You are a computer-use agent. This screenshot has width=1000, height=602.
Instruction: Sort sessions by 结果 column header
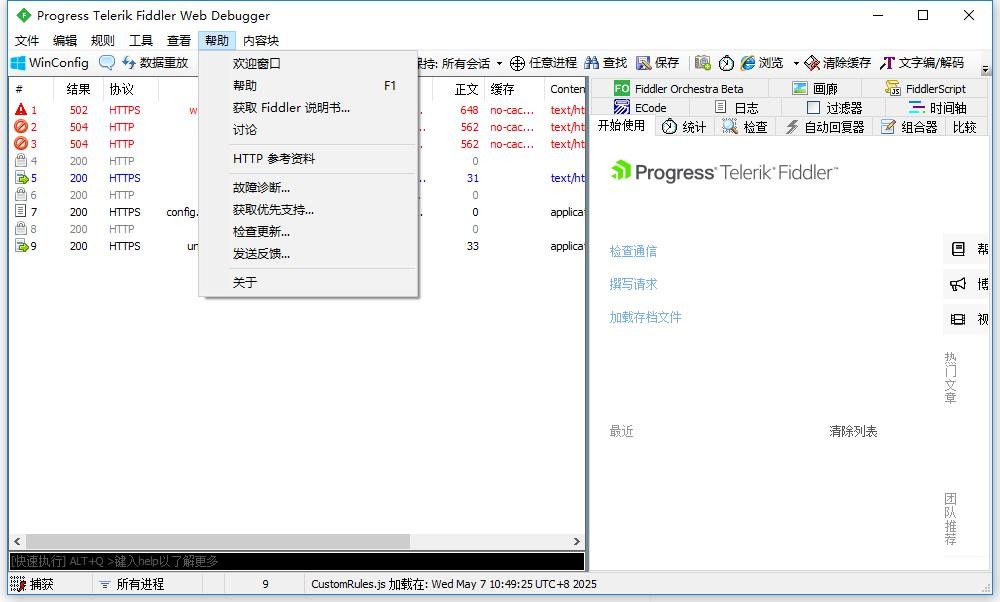(x=78, y=89)
